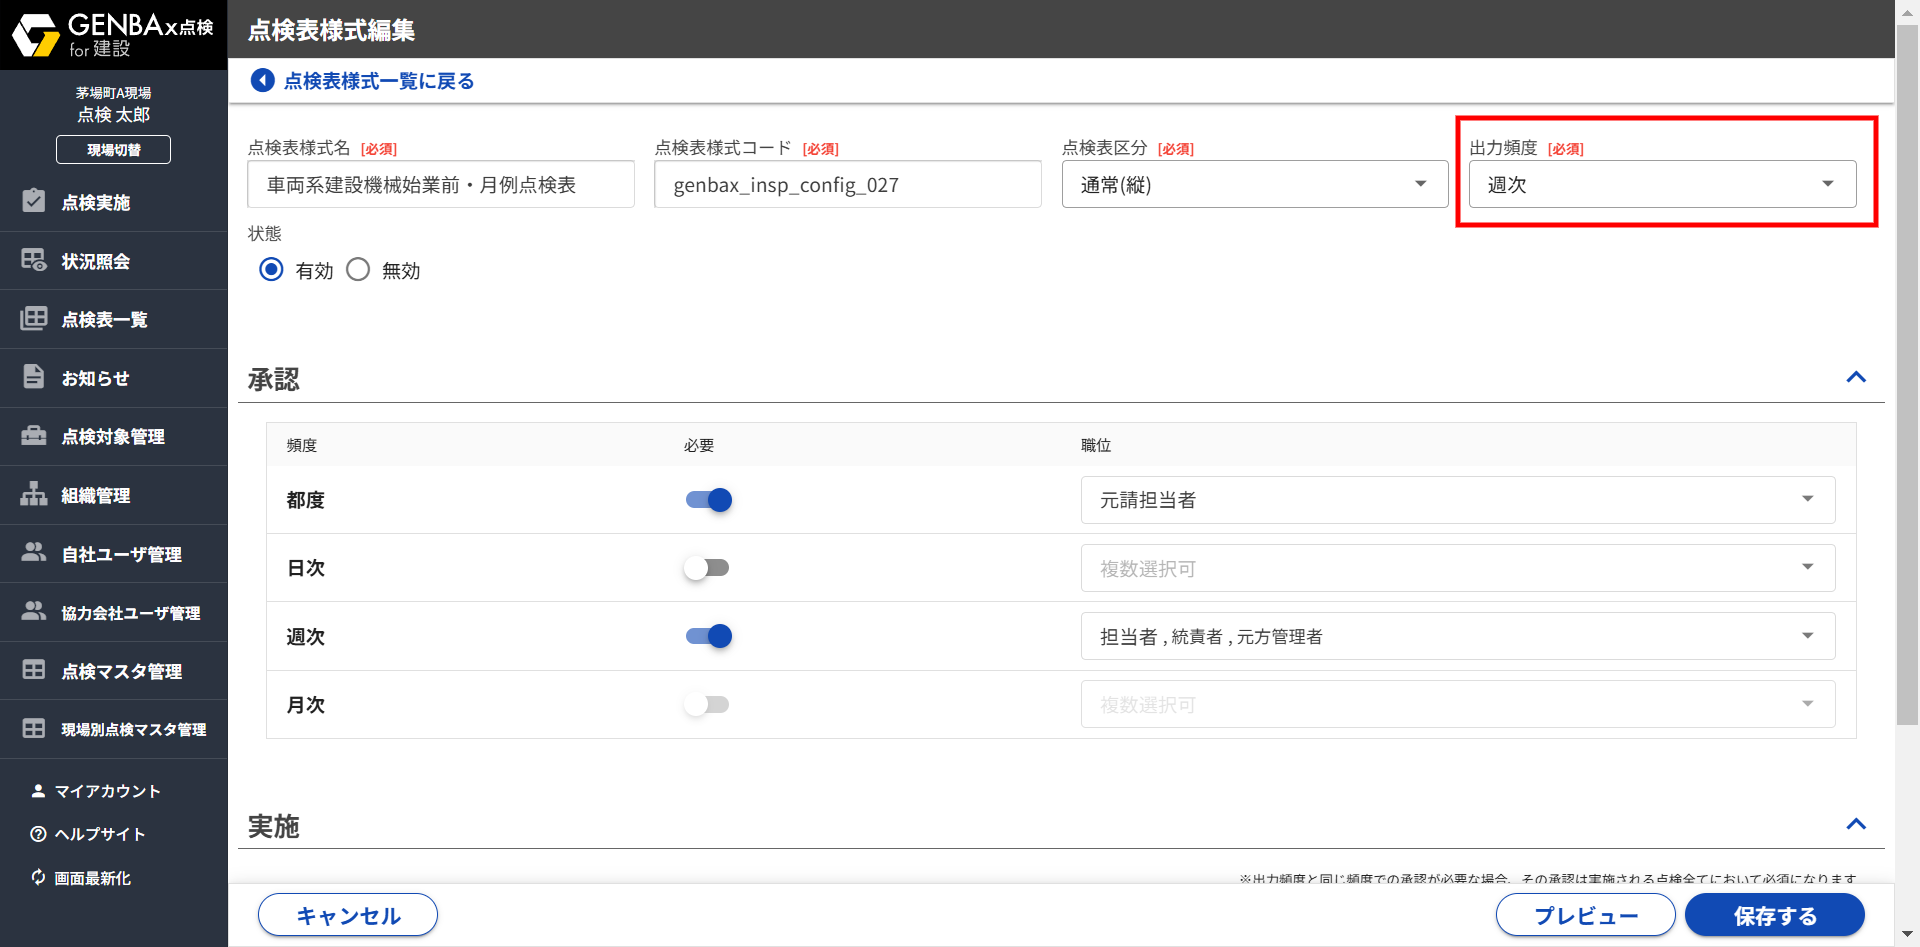
Task: Click the back arrow icon beside 点検表様式一覧に戻る
Action: (262, 80)
